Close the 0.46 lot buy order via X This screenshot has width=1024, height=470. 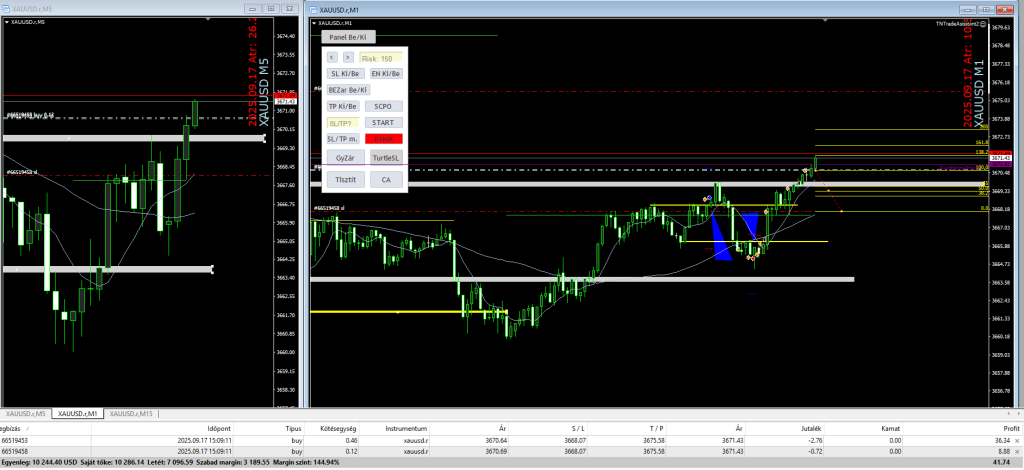(1017, 439)
